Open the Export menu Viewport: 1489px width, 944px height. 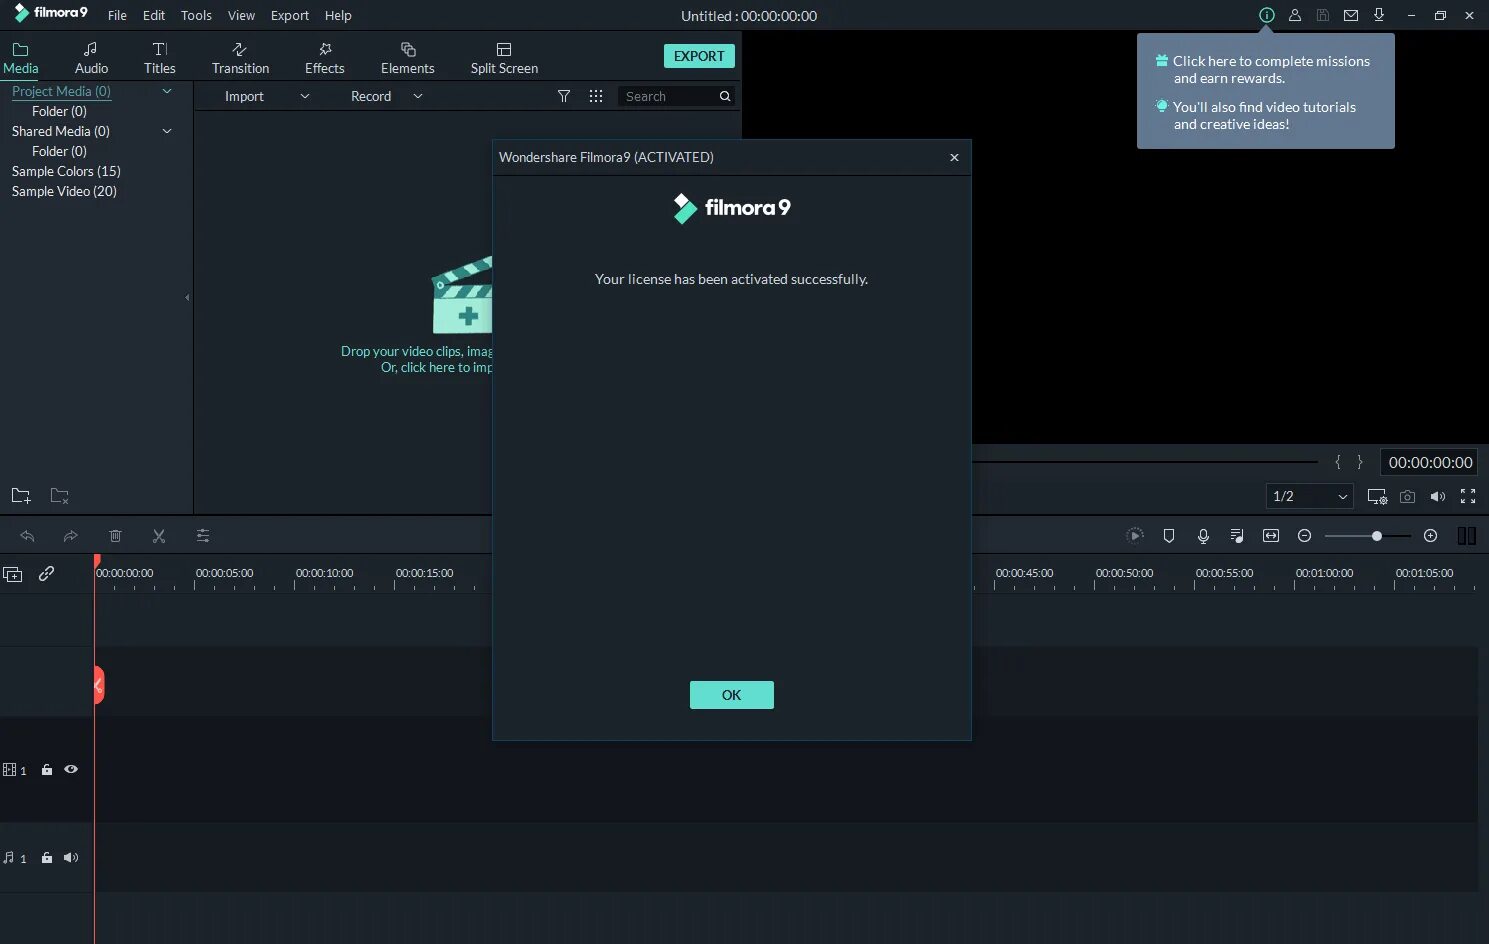coord(290,15)
